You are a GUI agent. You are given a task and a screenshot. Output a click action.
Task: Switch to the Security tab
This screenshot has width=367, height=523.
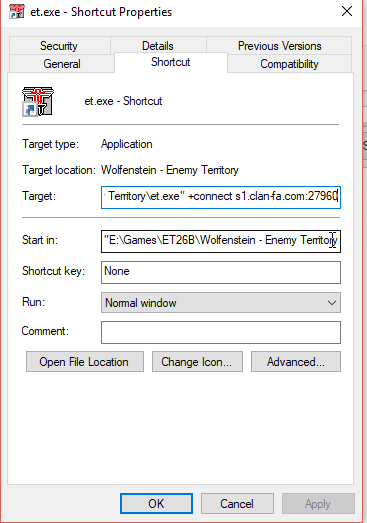point(59,46)
